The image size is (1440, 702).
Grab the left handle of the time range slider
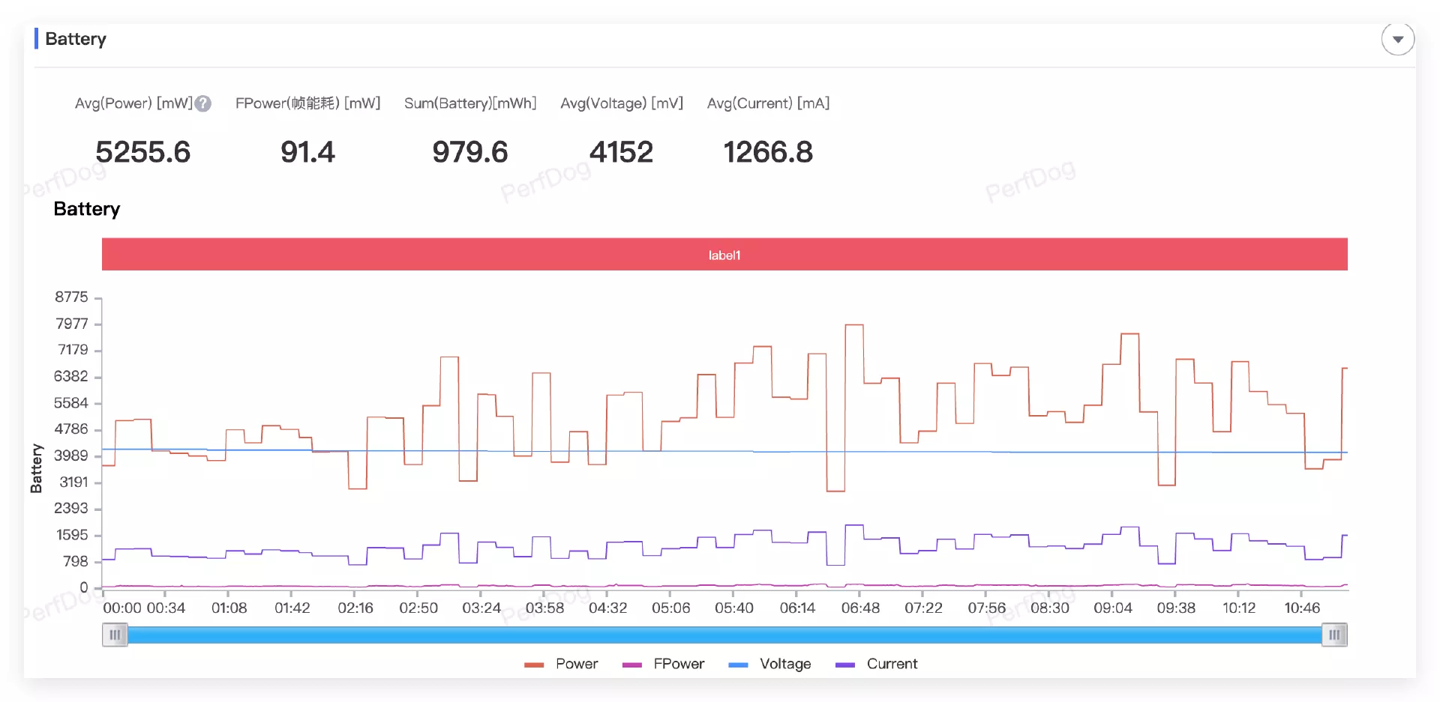(115, 634)
